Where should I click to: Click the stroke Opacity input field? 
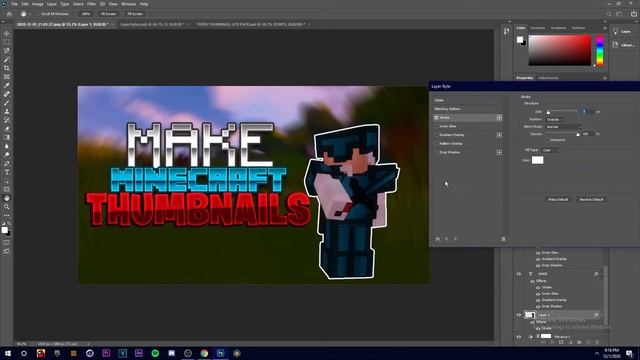click(588, 134)
